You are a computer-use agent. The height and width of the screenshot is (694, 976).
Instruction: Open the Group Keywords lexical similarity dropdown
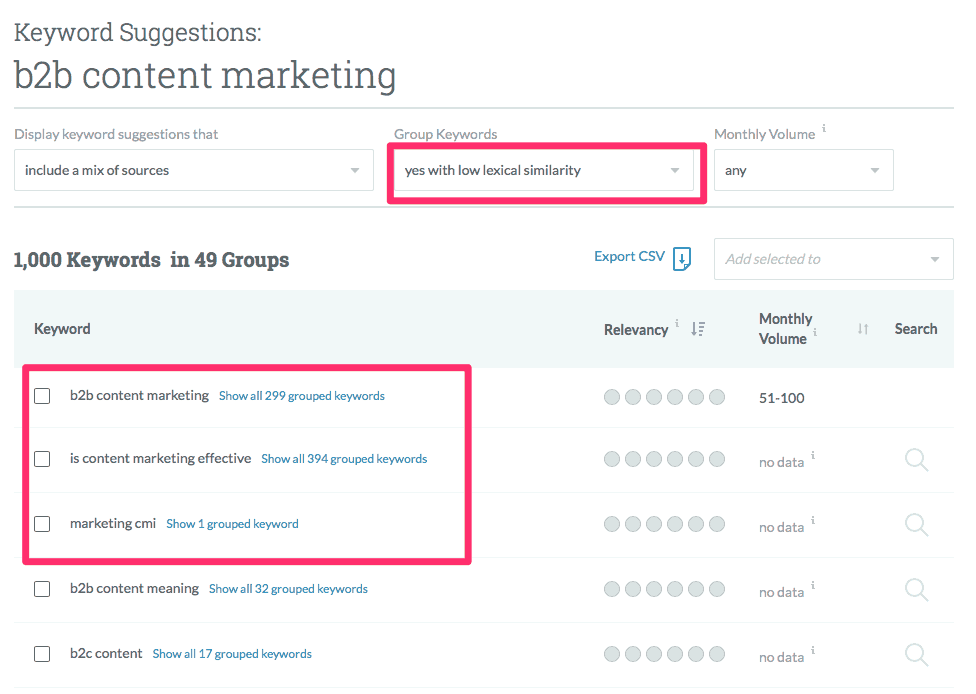544,170
